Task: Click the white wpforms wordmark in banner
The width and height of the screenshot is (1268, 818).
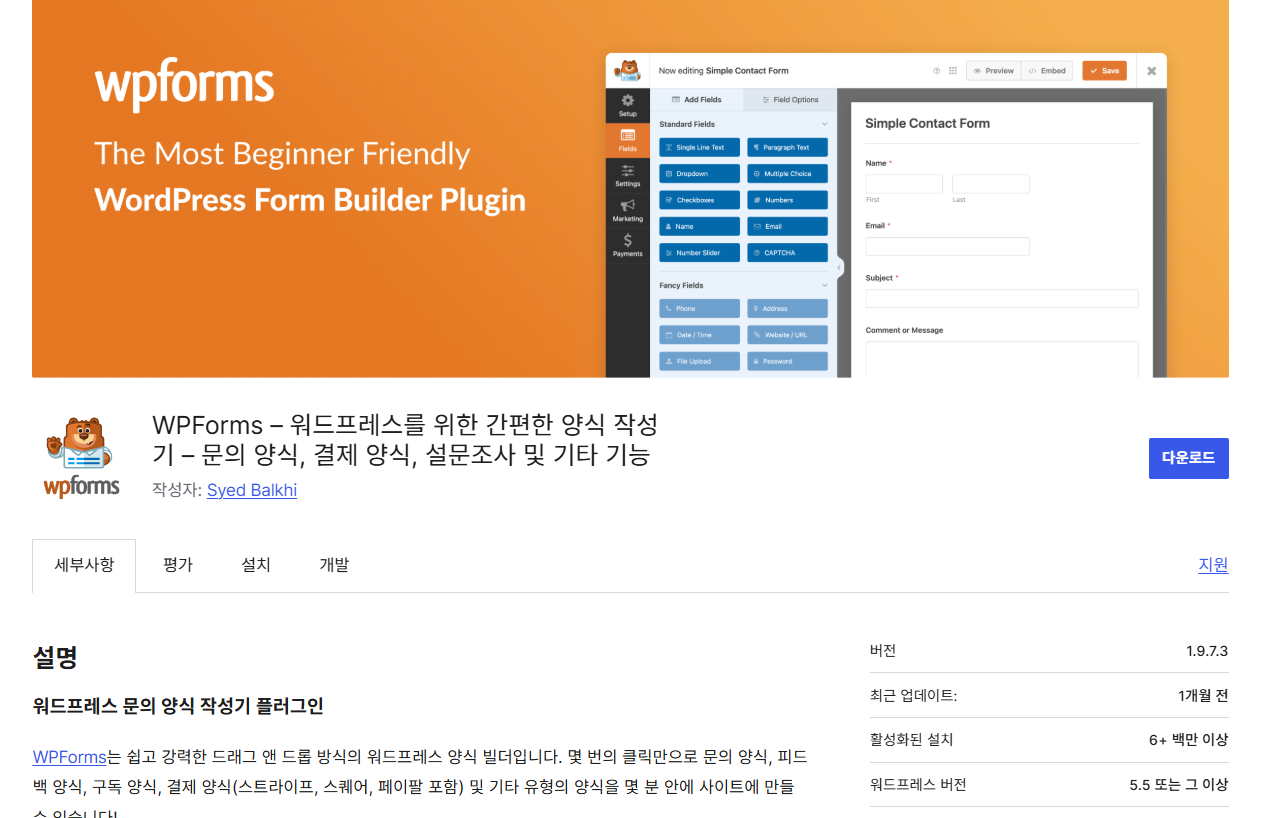Action: coord(184,85)
